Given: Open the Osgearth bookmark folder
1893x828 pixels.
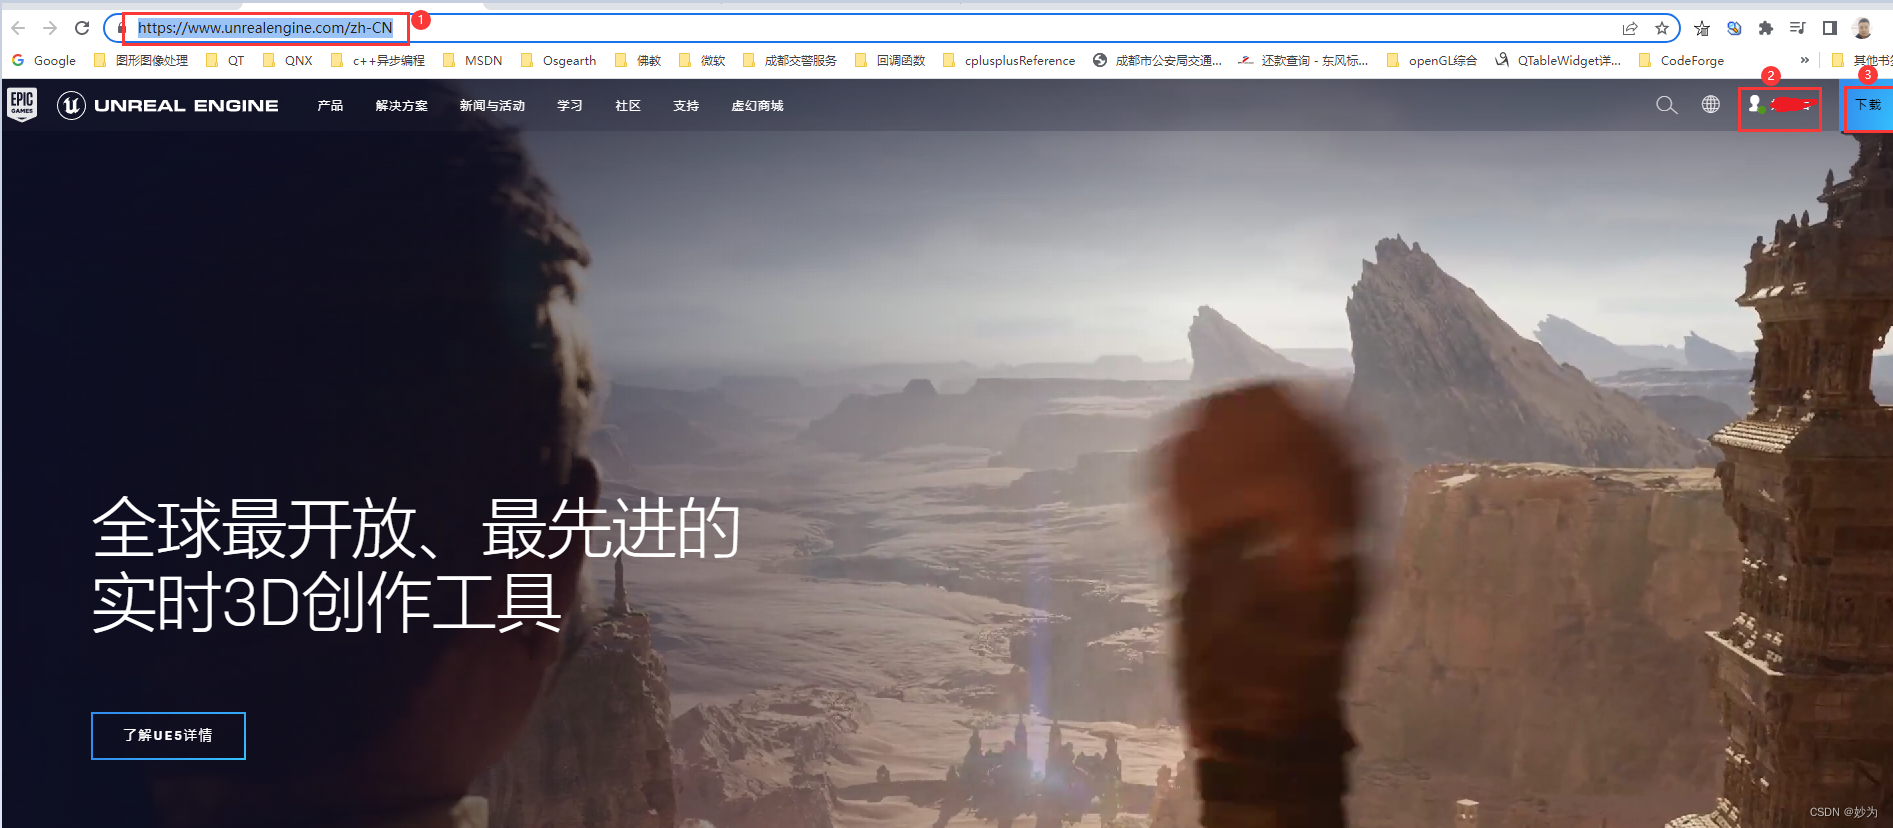Looking at the screenshot, I should point(558,60).
